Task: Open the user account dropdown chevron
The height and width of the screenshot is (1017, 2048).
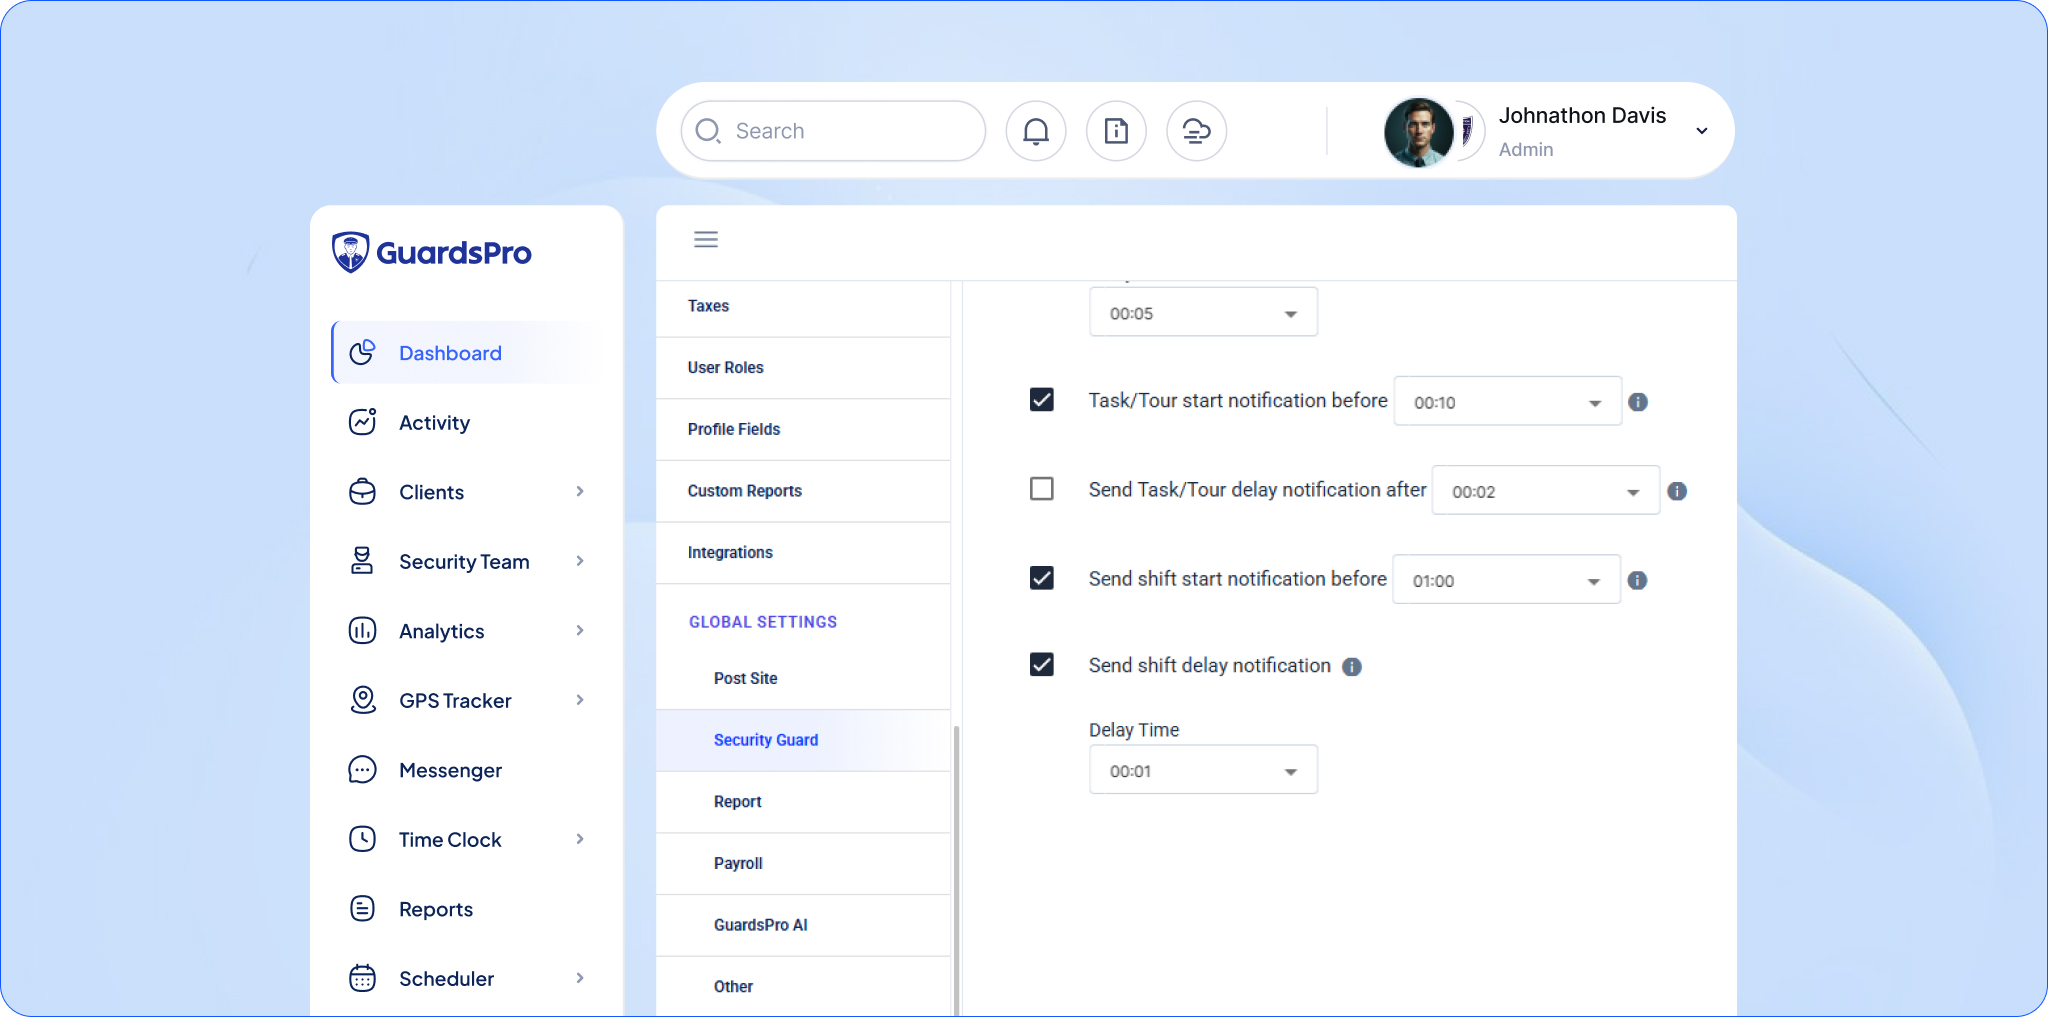Action: click(x=1702, y=131)
